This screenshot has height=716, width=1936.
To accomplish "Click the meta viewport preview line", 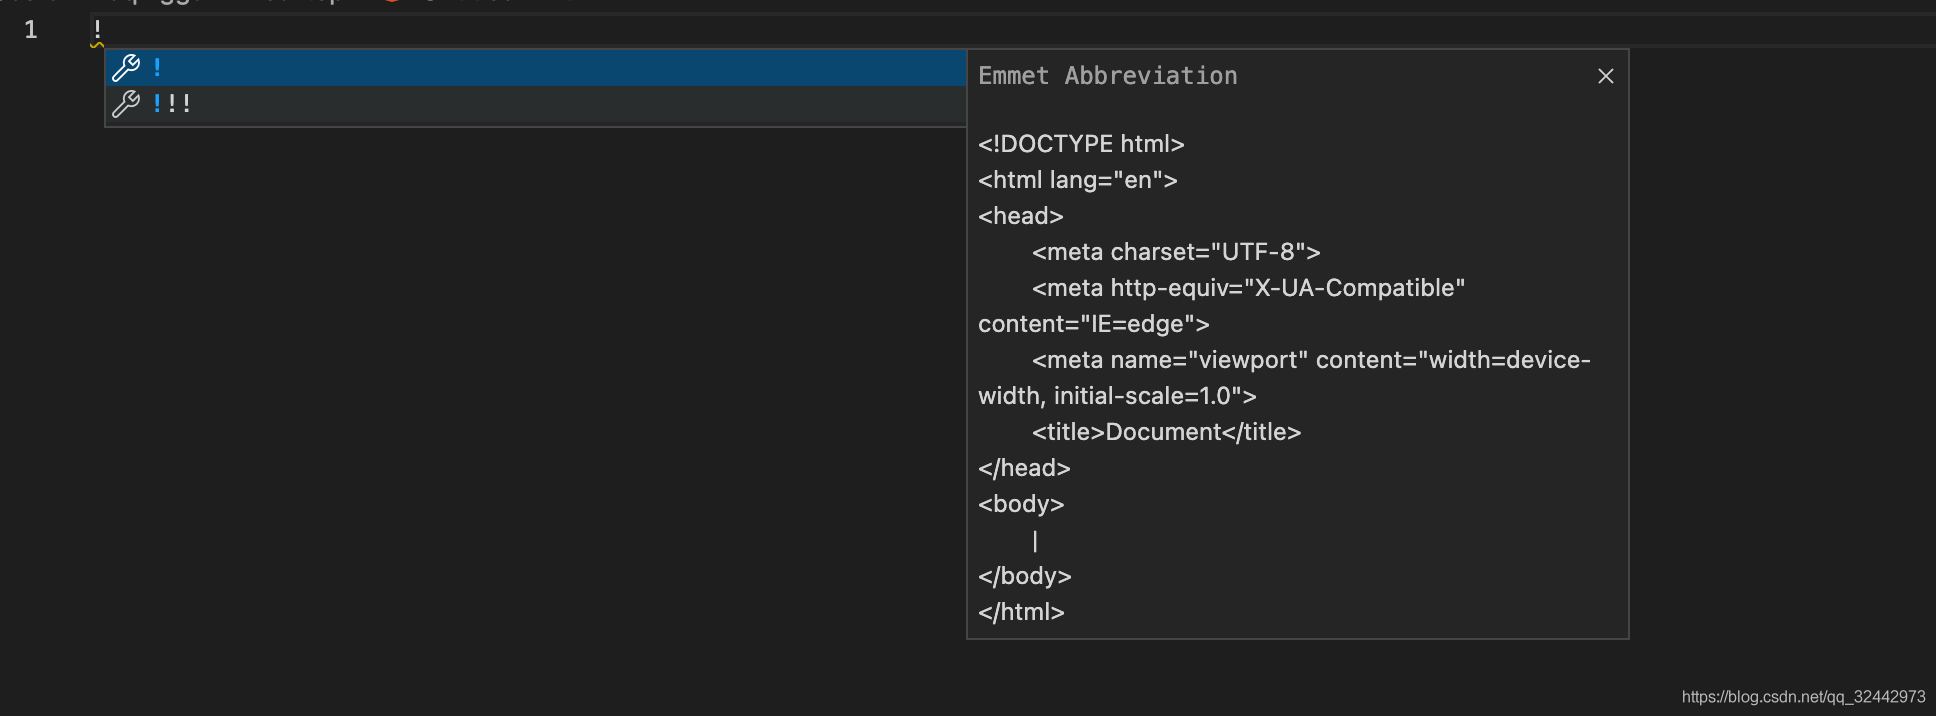I will pyautogui.click(x=1310, y=360).
